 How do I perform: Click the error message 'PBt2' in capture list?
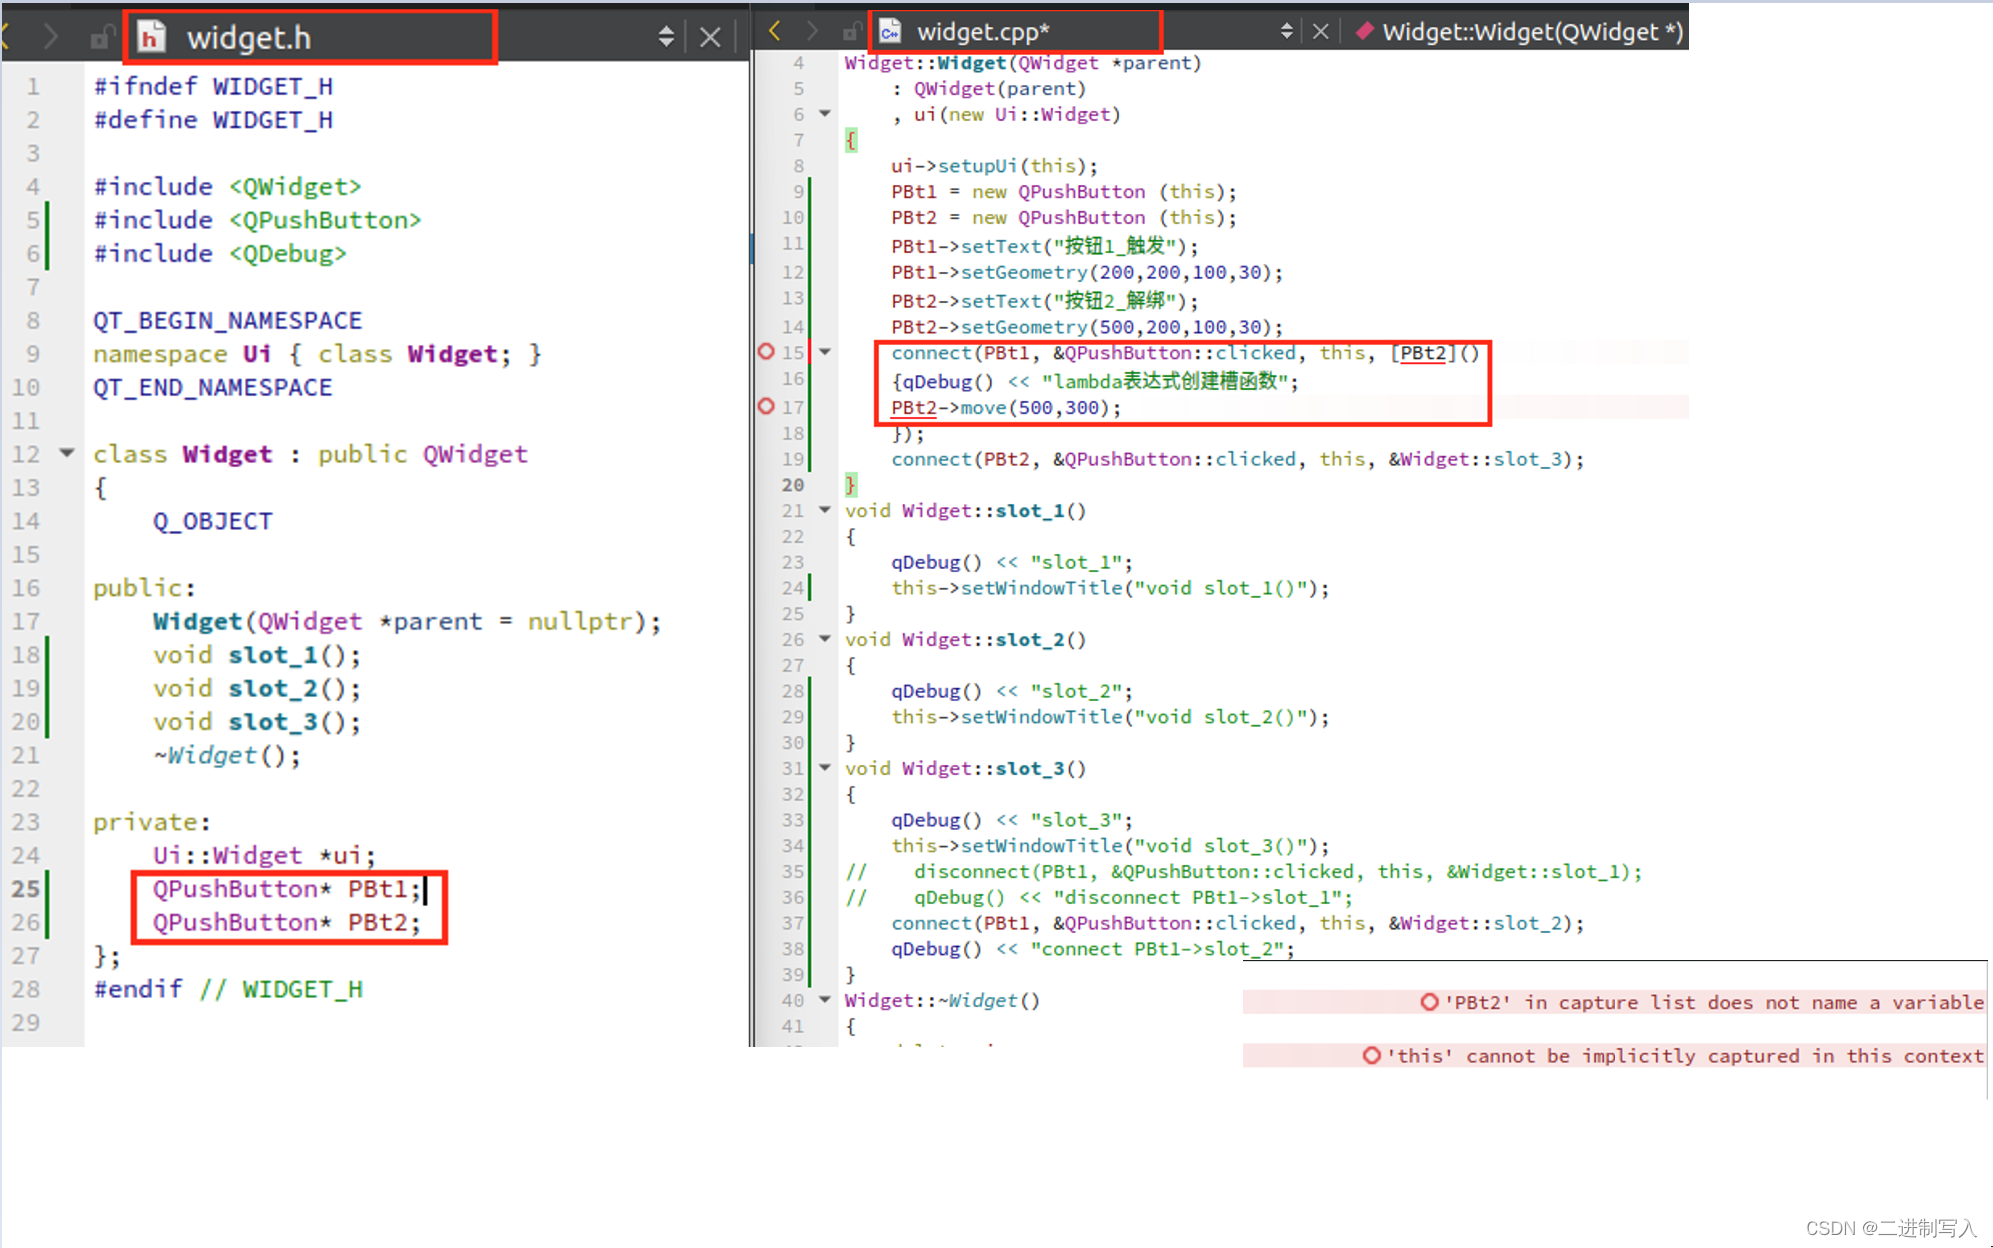pos(1714,1002)
